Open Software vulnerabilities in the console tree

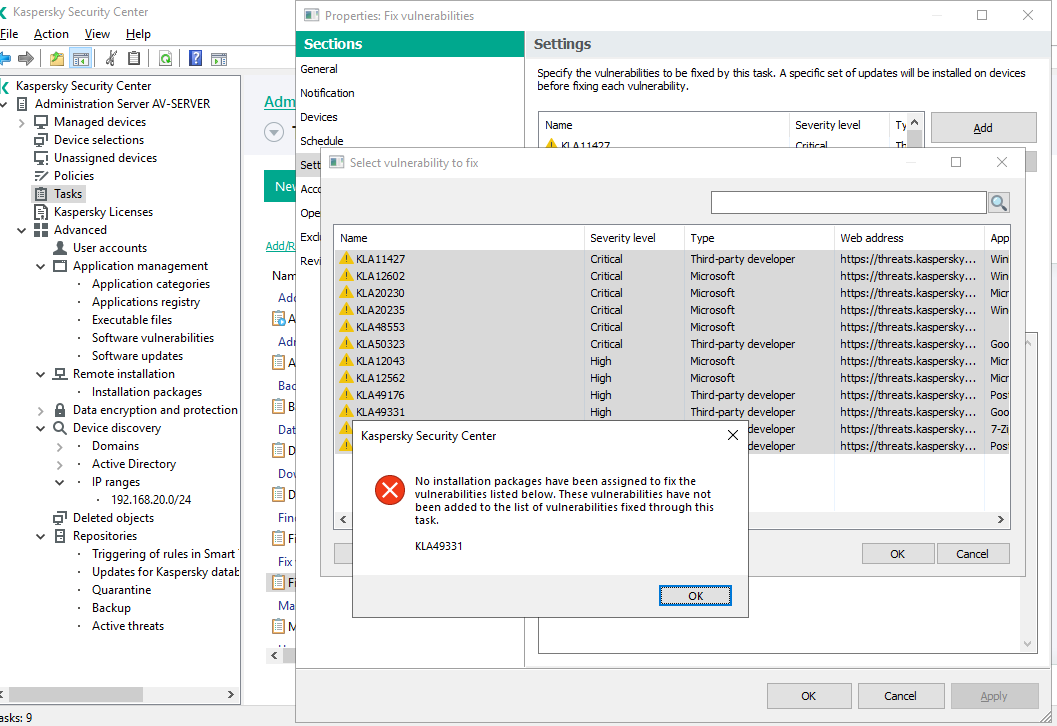click(x=152, y=338)
